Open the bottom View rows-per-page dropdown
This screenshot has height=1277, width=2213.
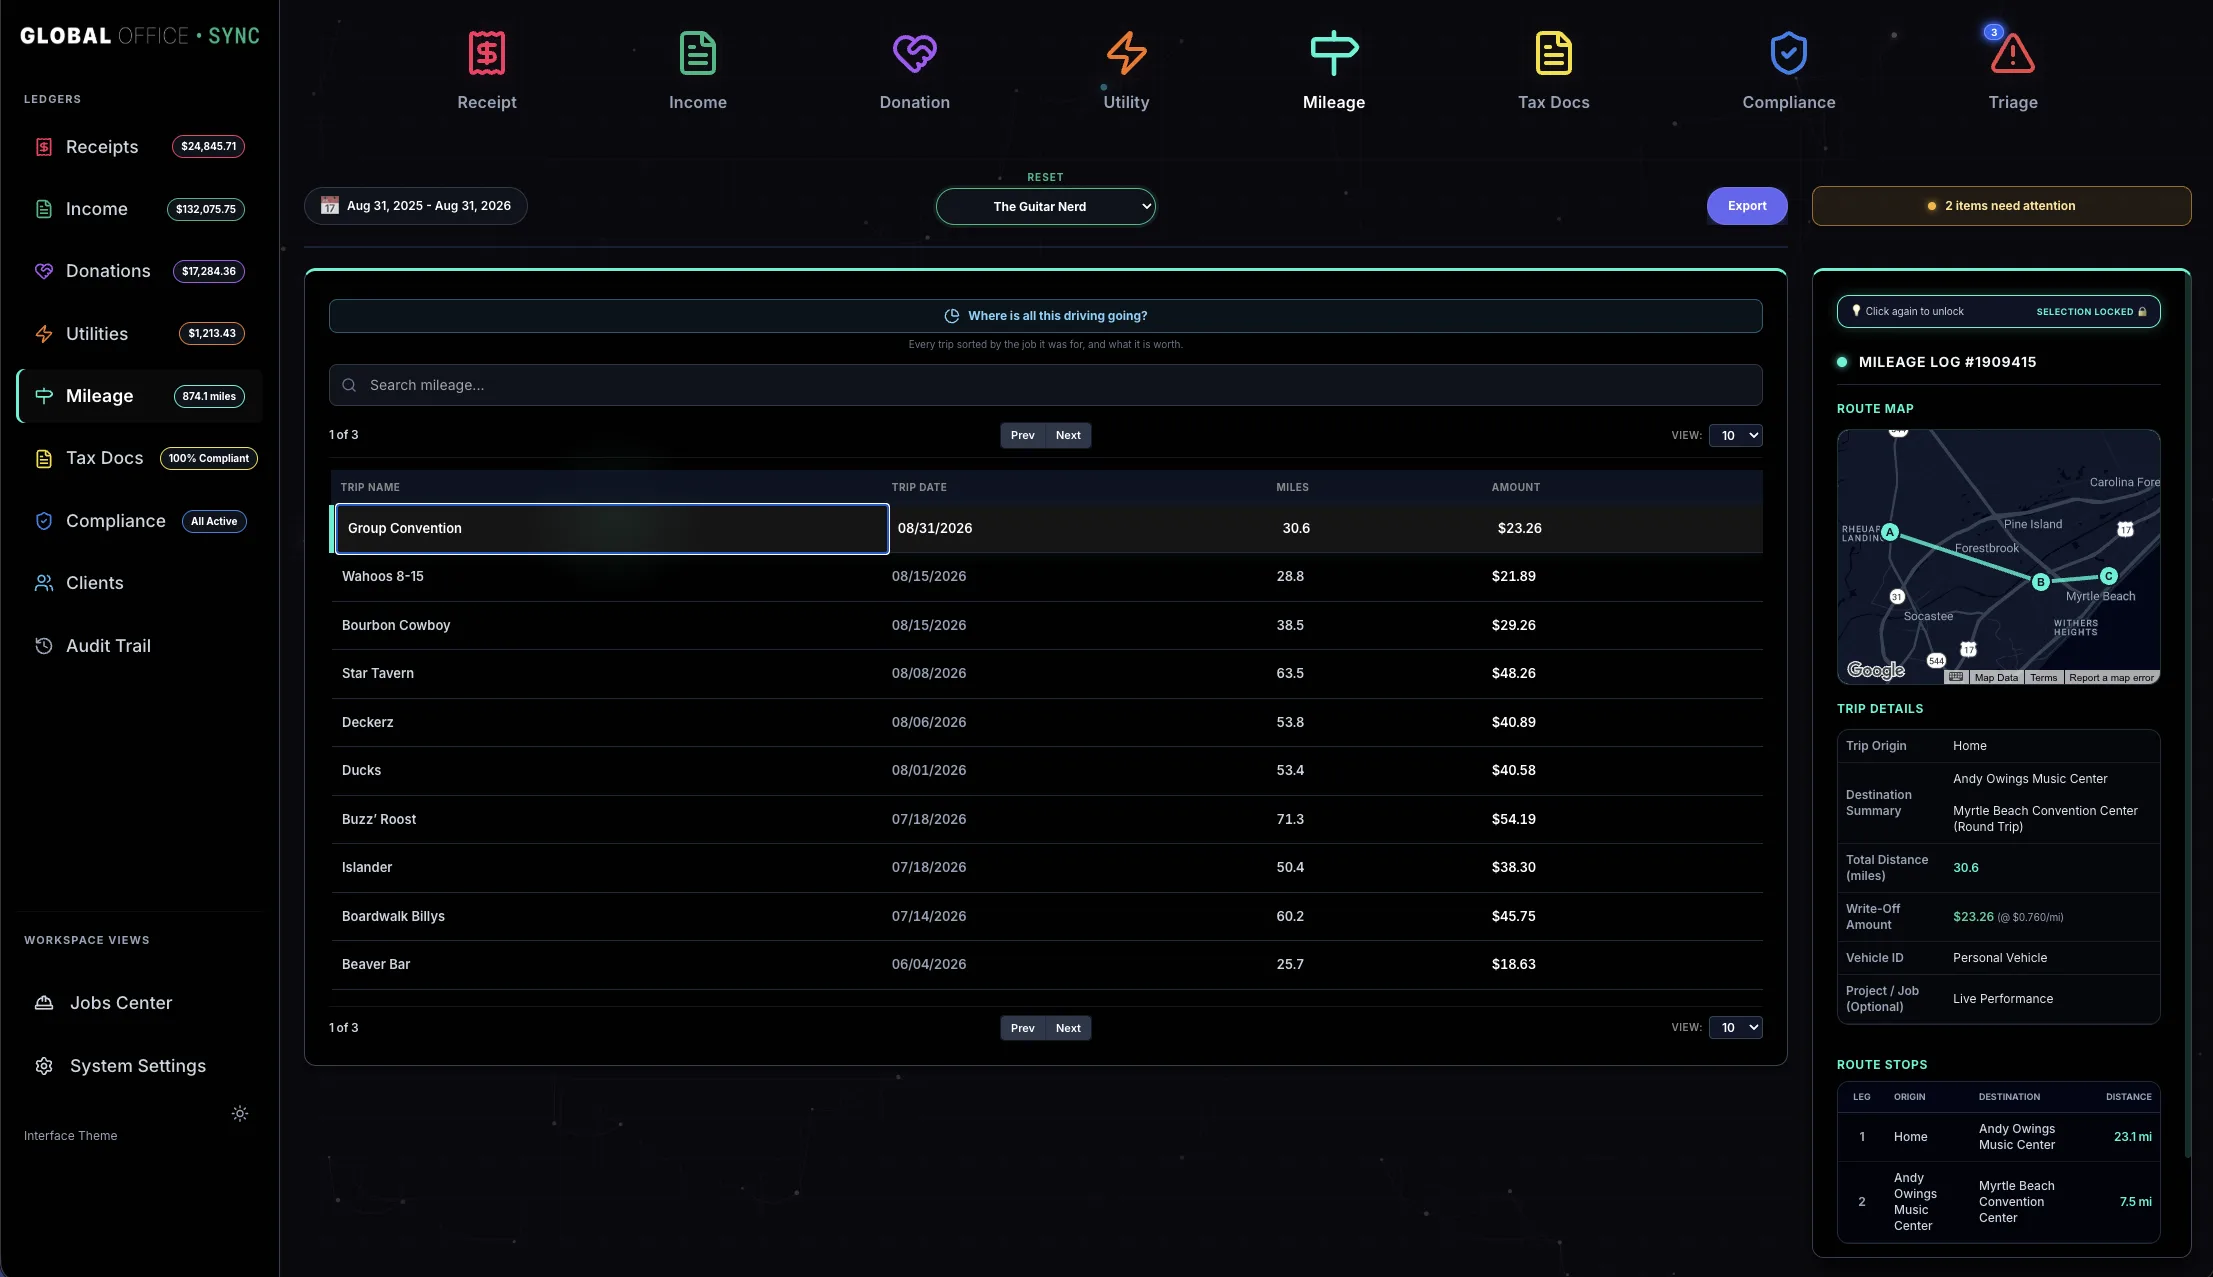tap(1736, 1027)
